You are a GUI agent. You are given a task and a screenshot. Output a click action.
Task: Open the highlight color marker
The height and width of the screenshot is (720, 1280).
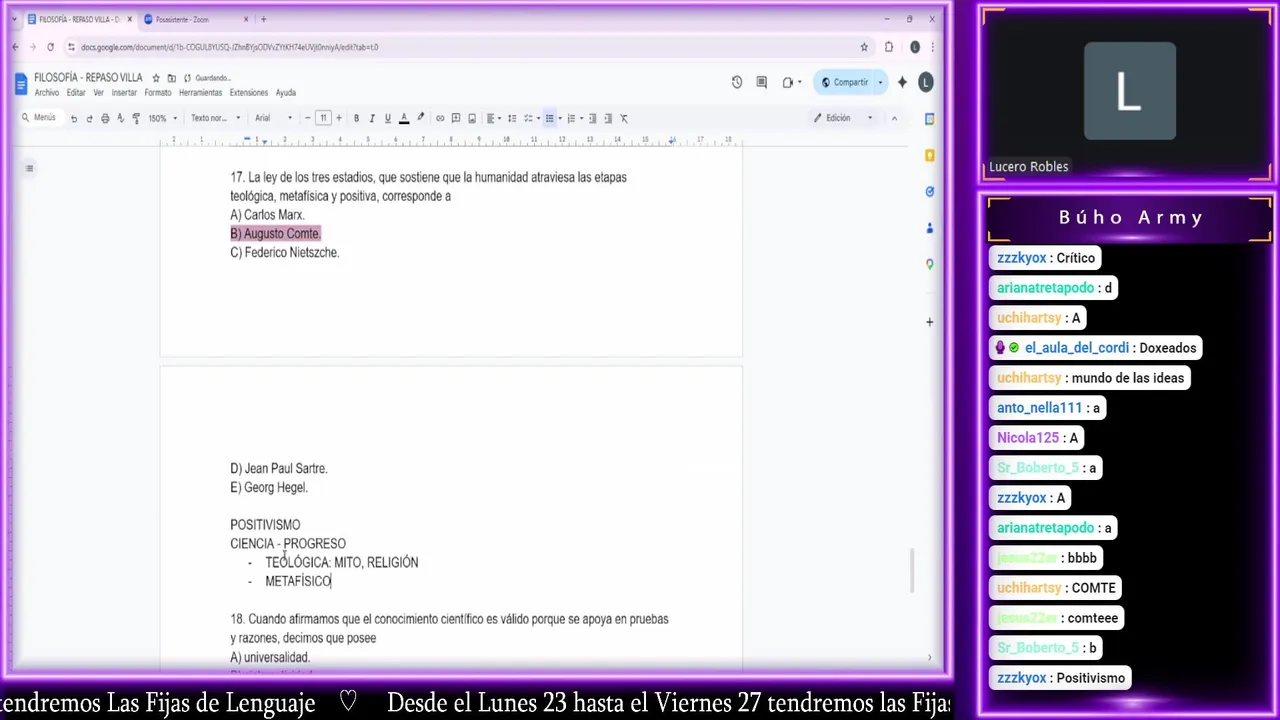pos(420,118)
